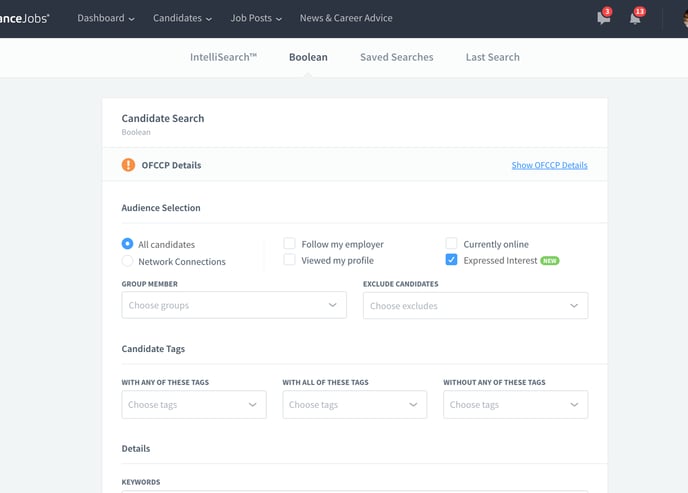Enable the Viewed my profile checkbox
The image size is (688, 493).
289,260
